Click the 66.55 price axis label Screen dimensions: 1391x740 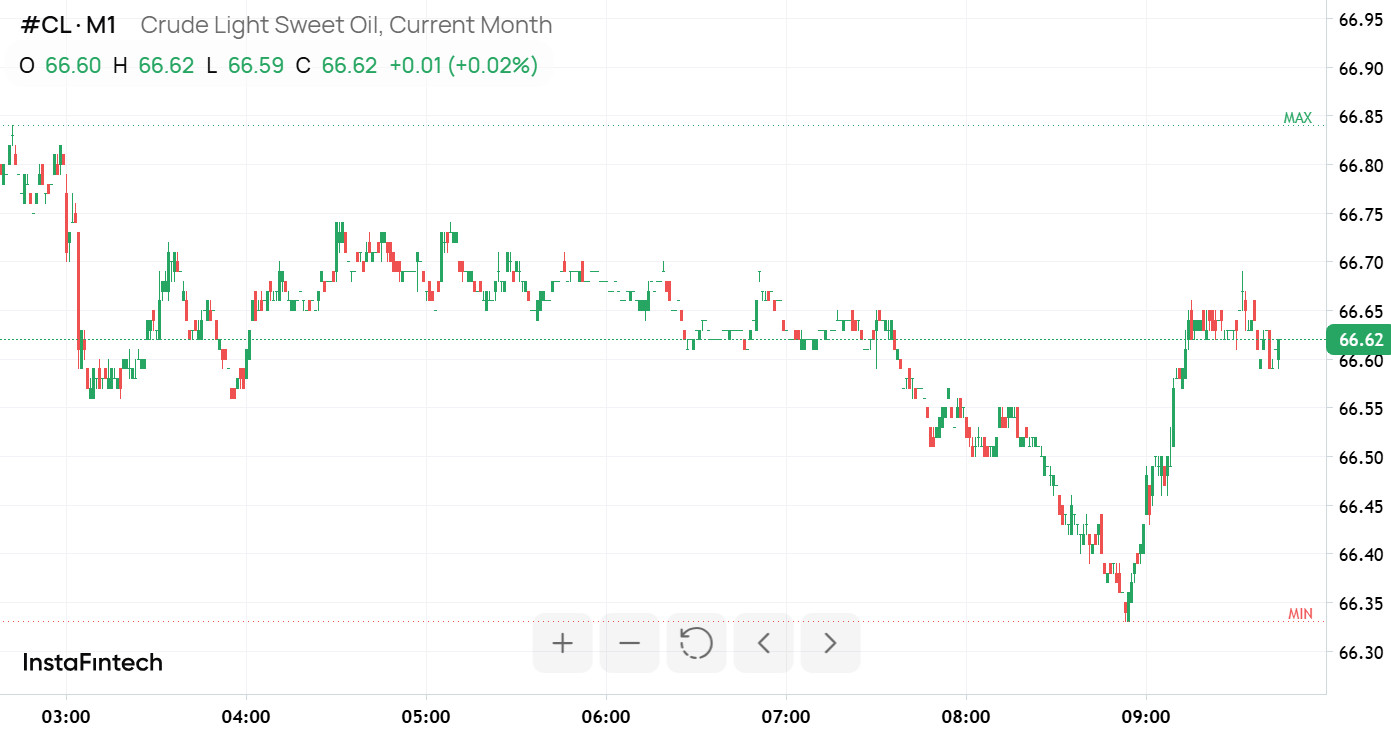[x=1360, y=409]
